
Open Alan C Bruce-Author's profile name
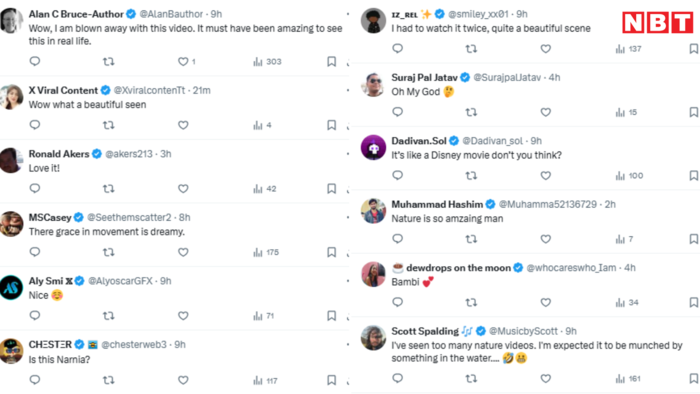point(76,14)
